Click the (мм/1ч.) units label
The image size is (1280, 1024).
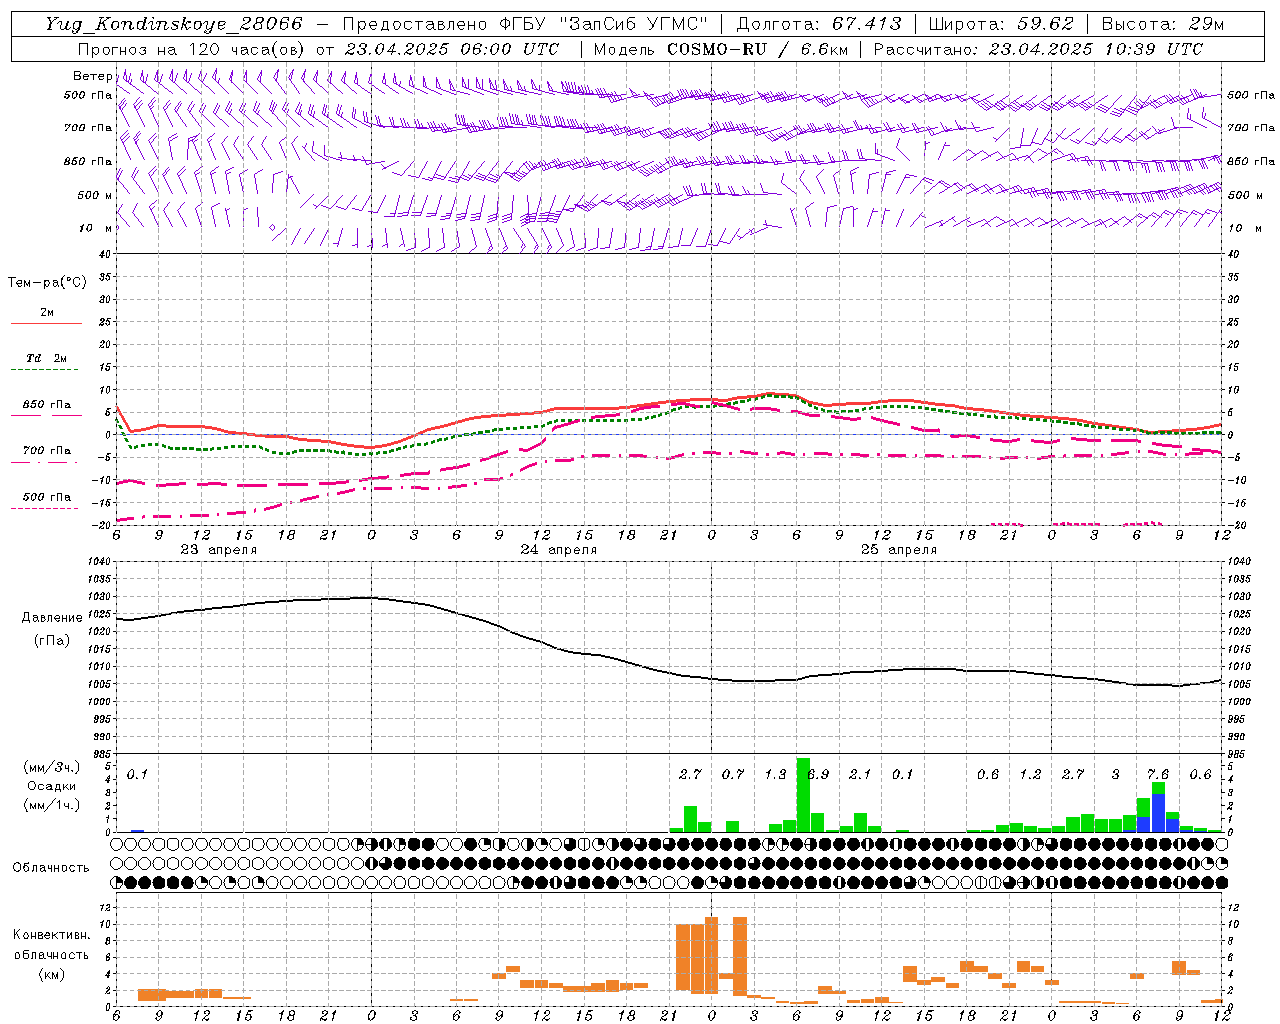point(51,805)
